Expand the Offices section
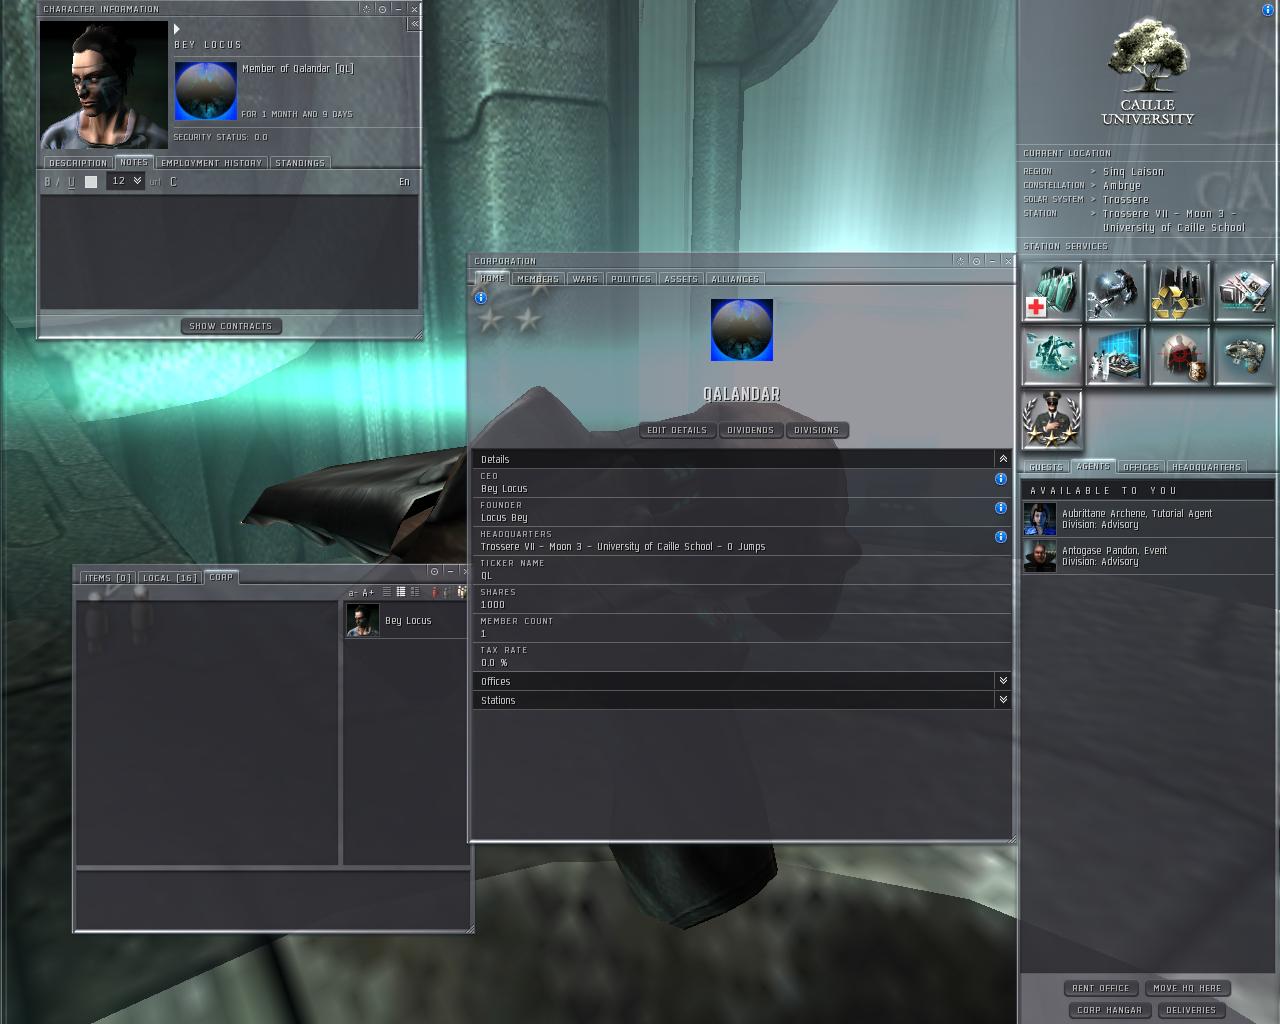 [x=1003, y=681]
